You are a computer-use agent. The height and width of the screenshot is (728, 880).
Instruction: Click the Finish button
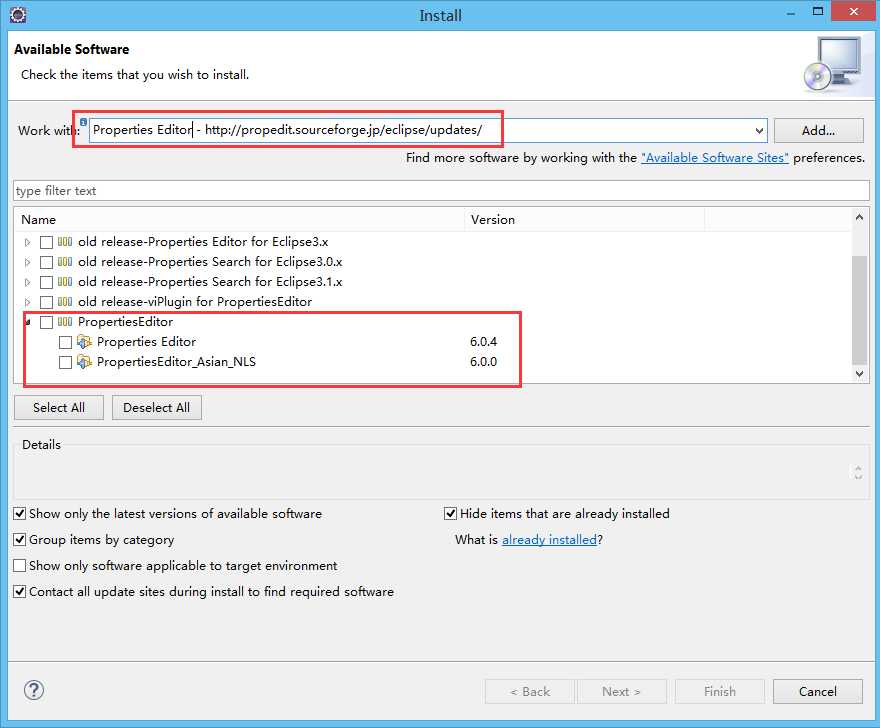(719, 692)
